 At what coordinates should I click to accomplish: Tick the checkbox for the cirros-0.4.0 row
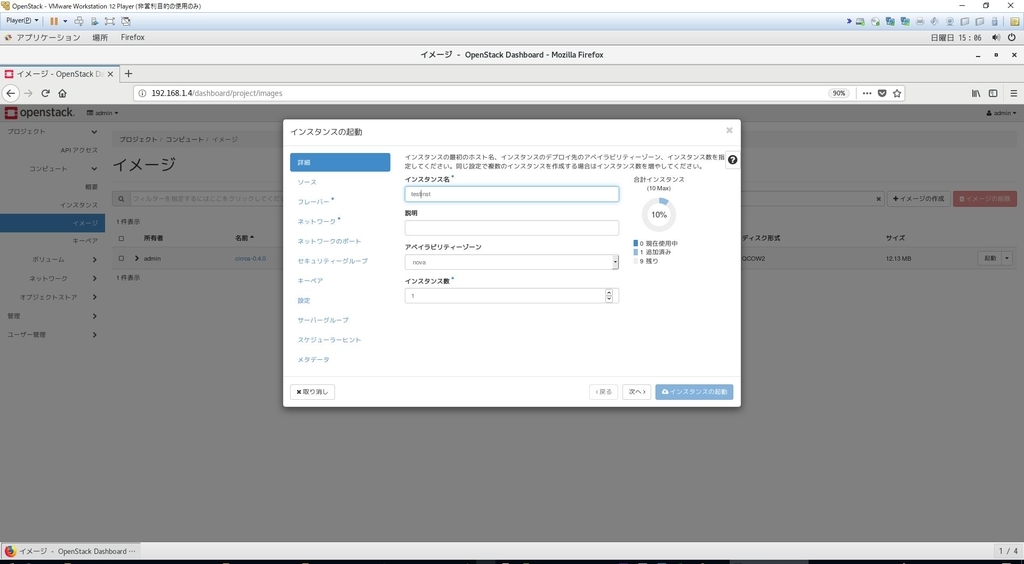coord(121,258)
